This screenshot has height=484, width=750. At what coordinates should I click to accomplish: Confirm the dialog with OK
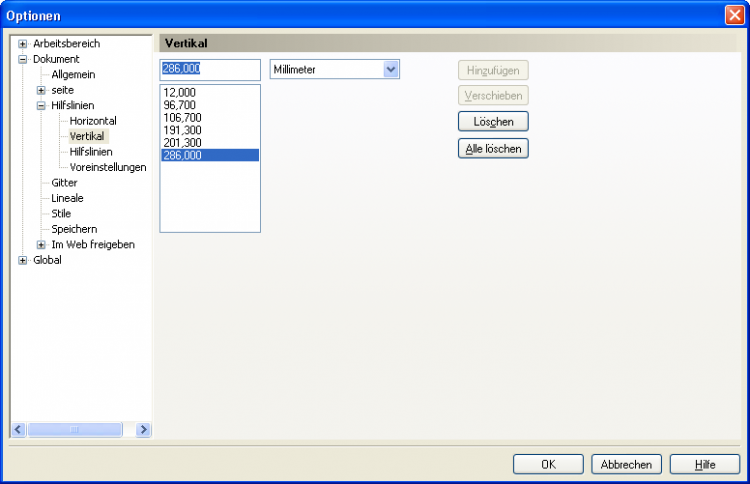548,464
